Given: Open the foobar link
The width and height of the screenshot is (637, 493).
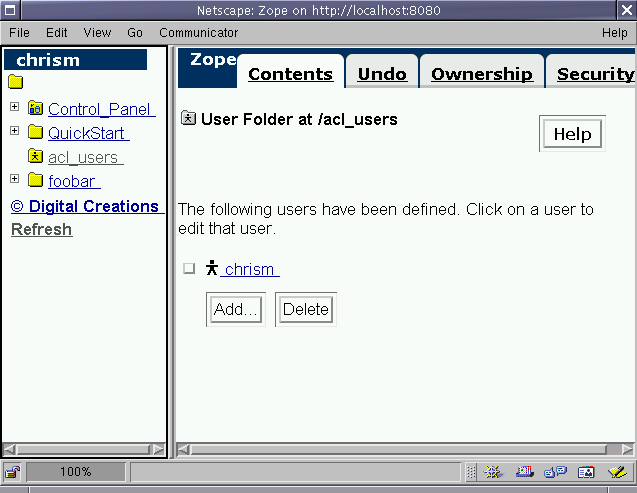Looking at the screenshot, I should 74,181.
